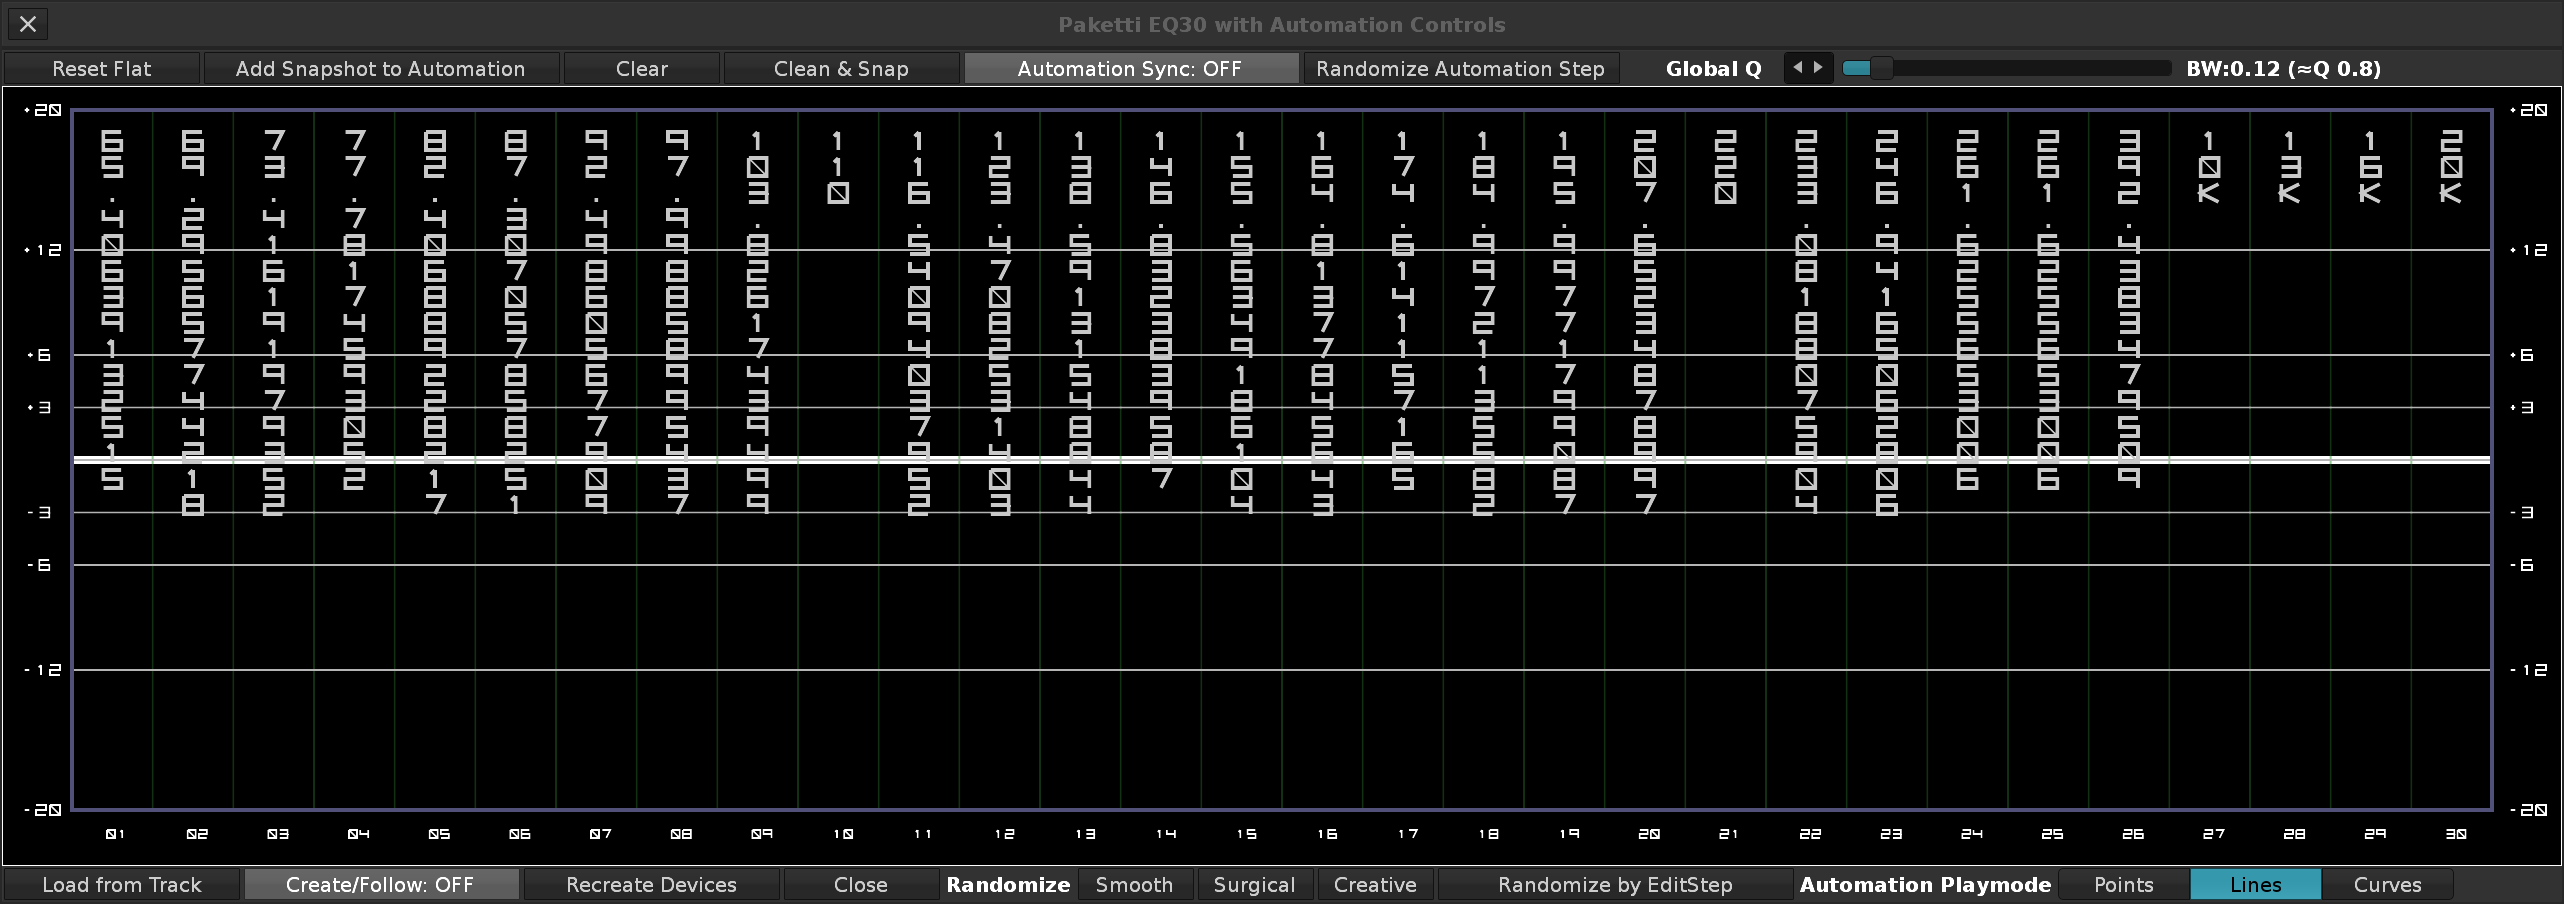Click the Global Q right arrow
This screenshot has height=904, width=2564.
click(x=1819, y=68)
